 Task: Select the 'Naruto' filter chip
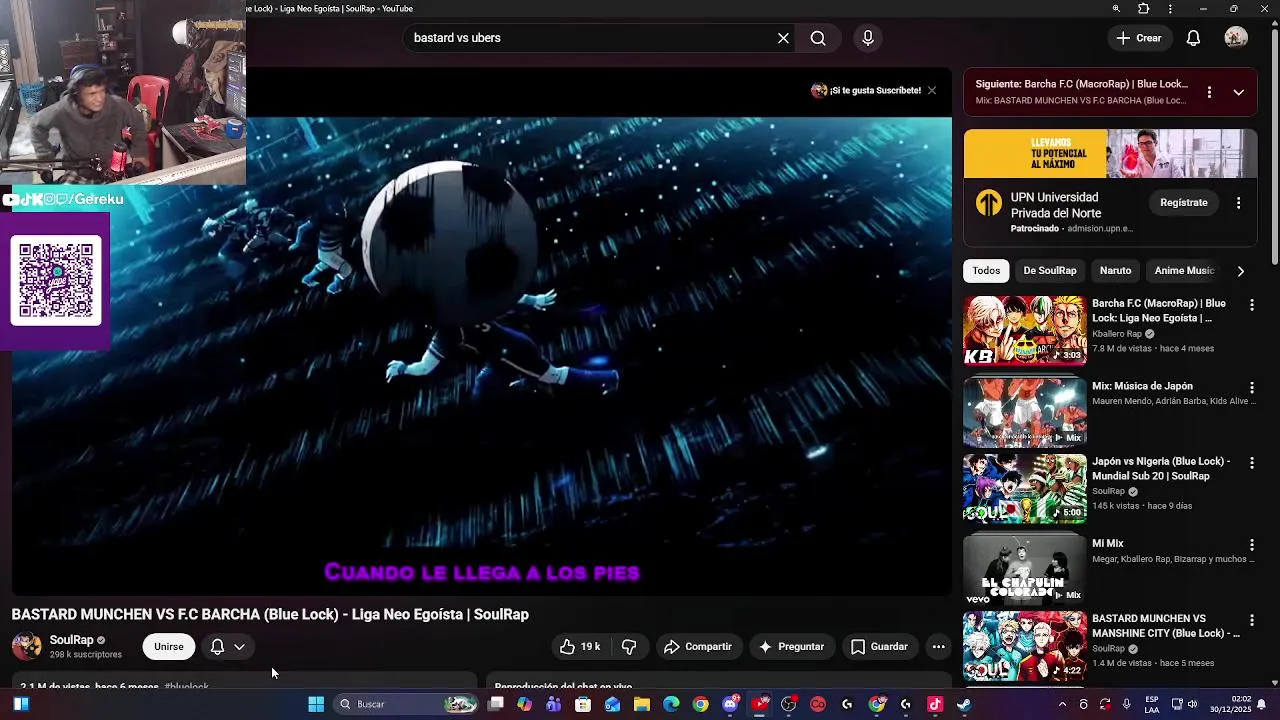click(x=1115, y=270)
